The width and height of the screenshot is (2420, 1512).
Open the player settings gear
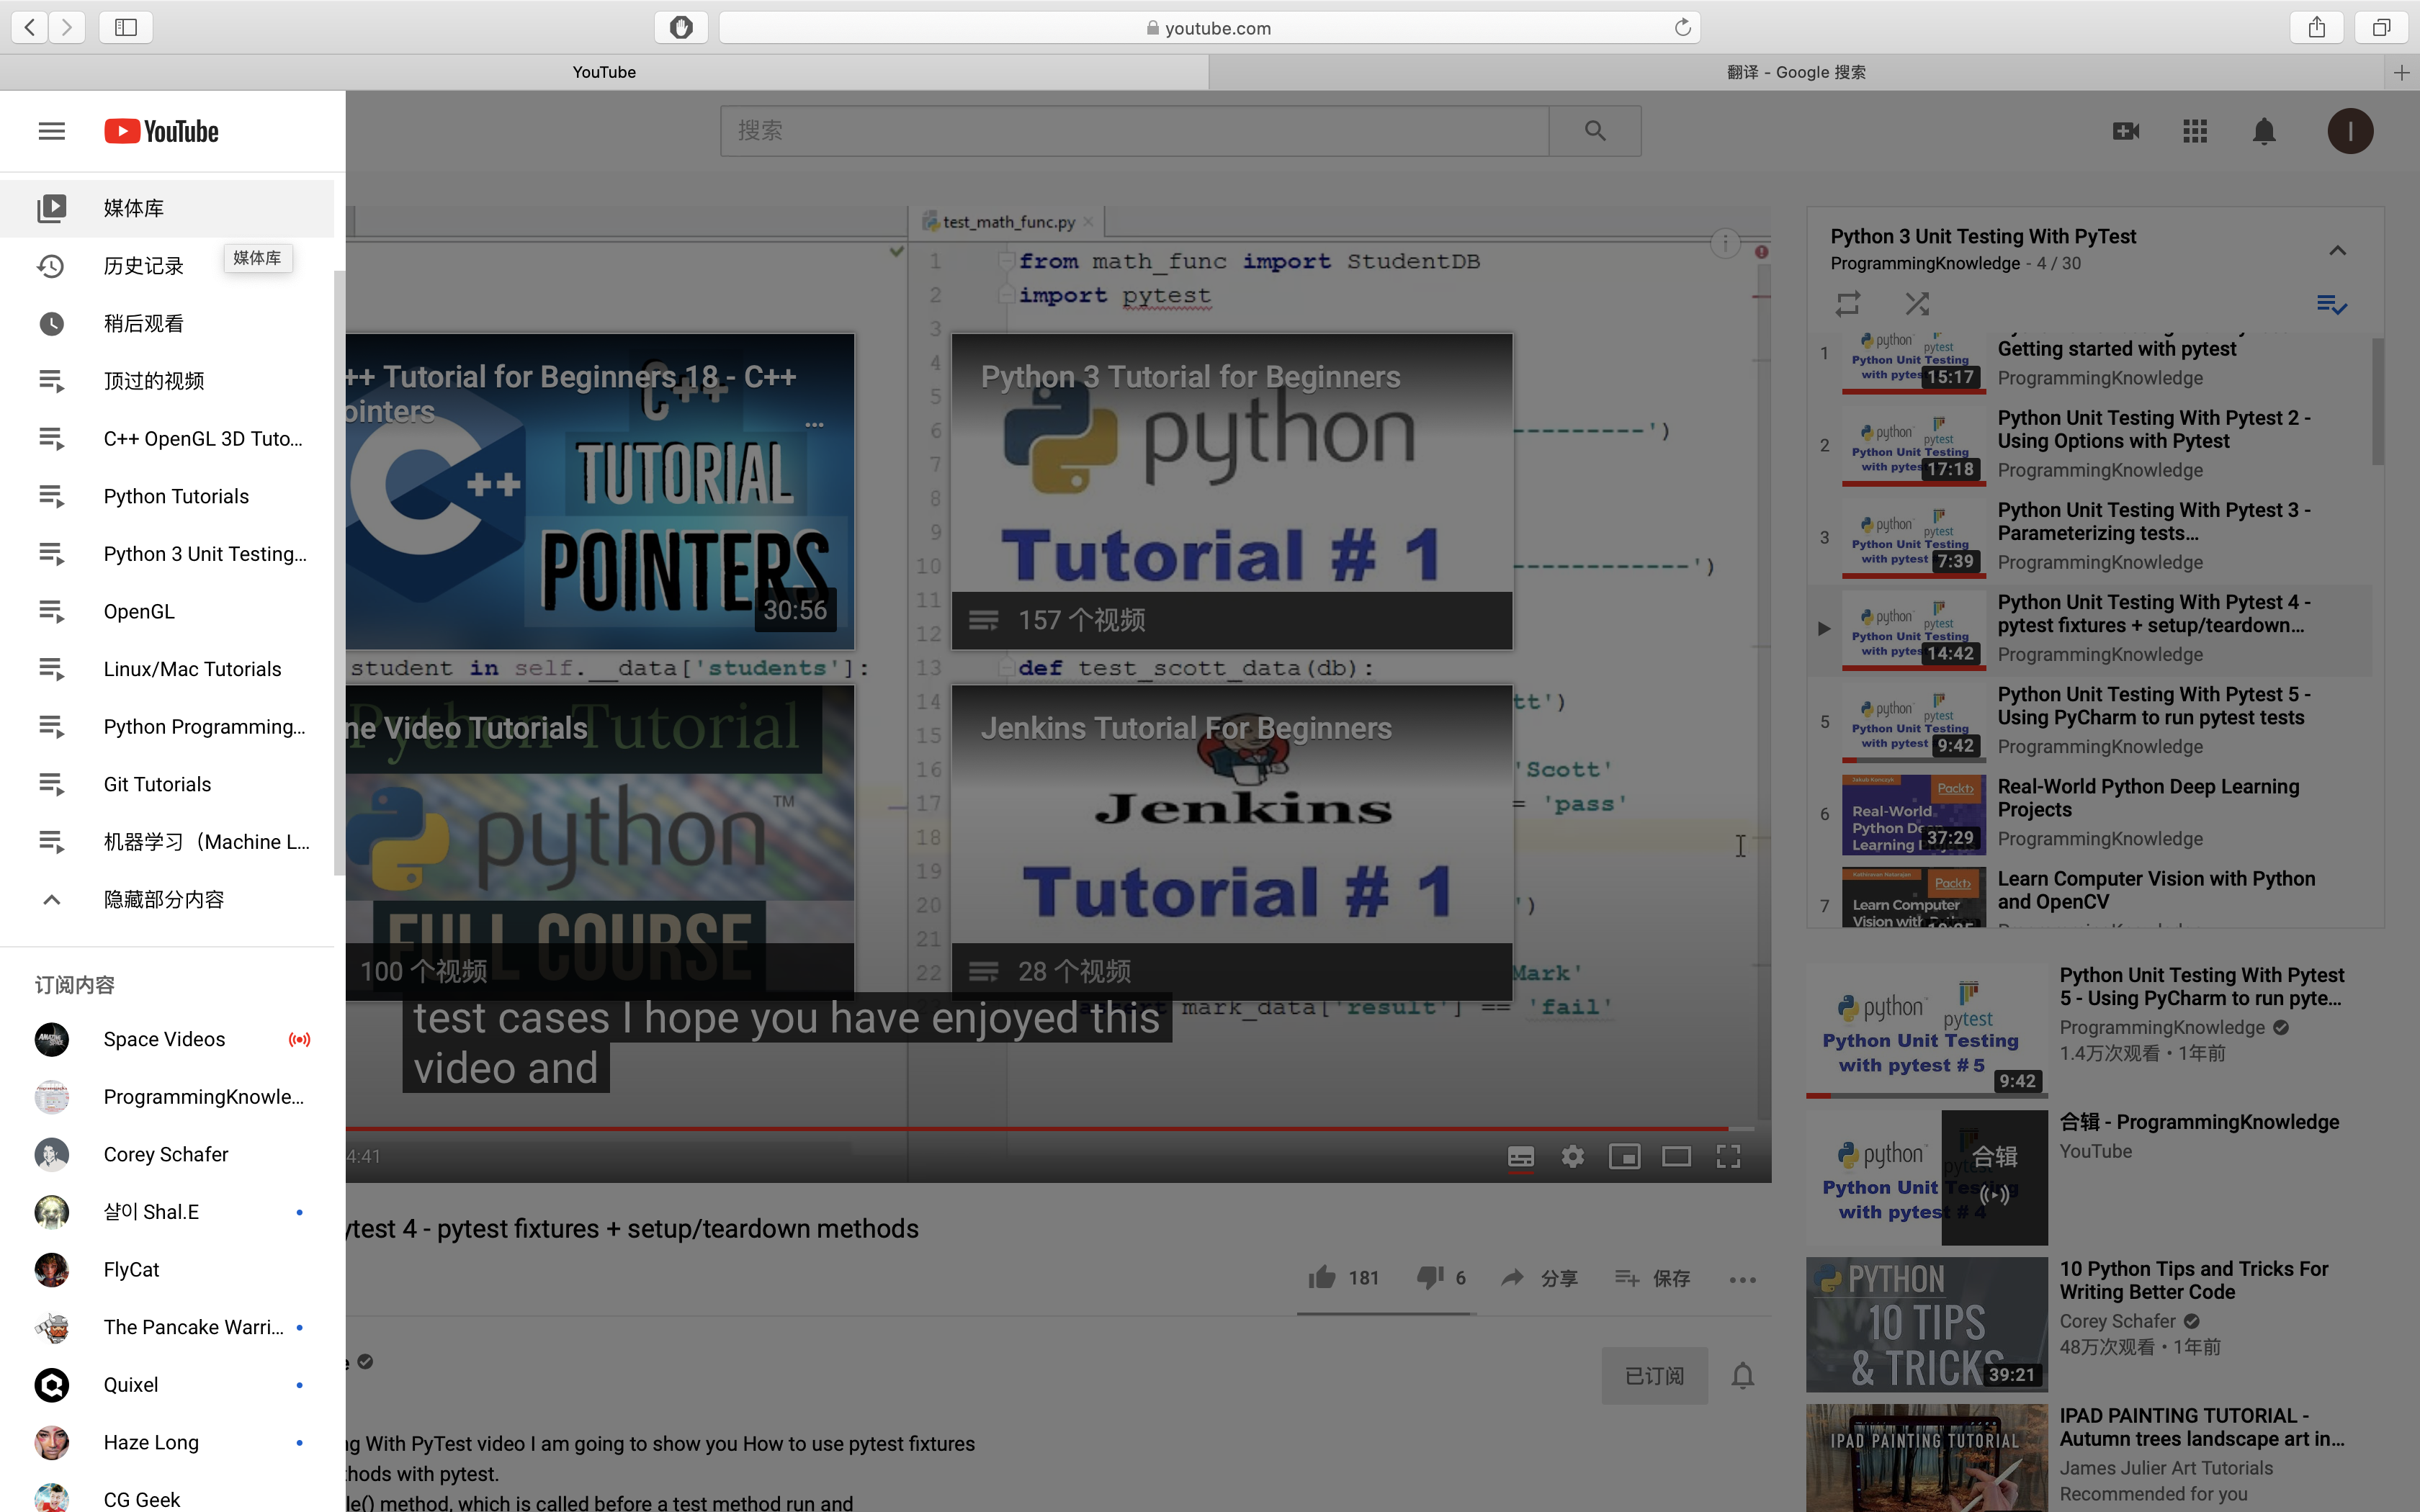click(1572, 1156)
